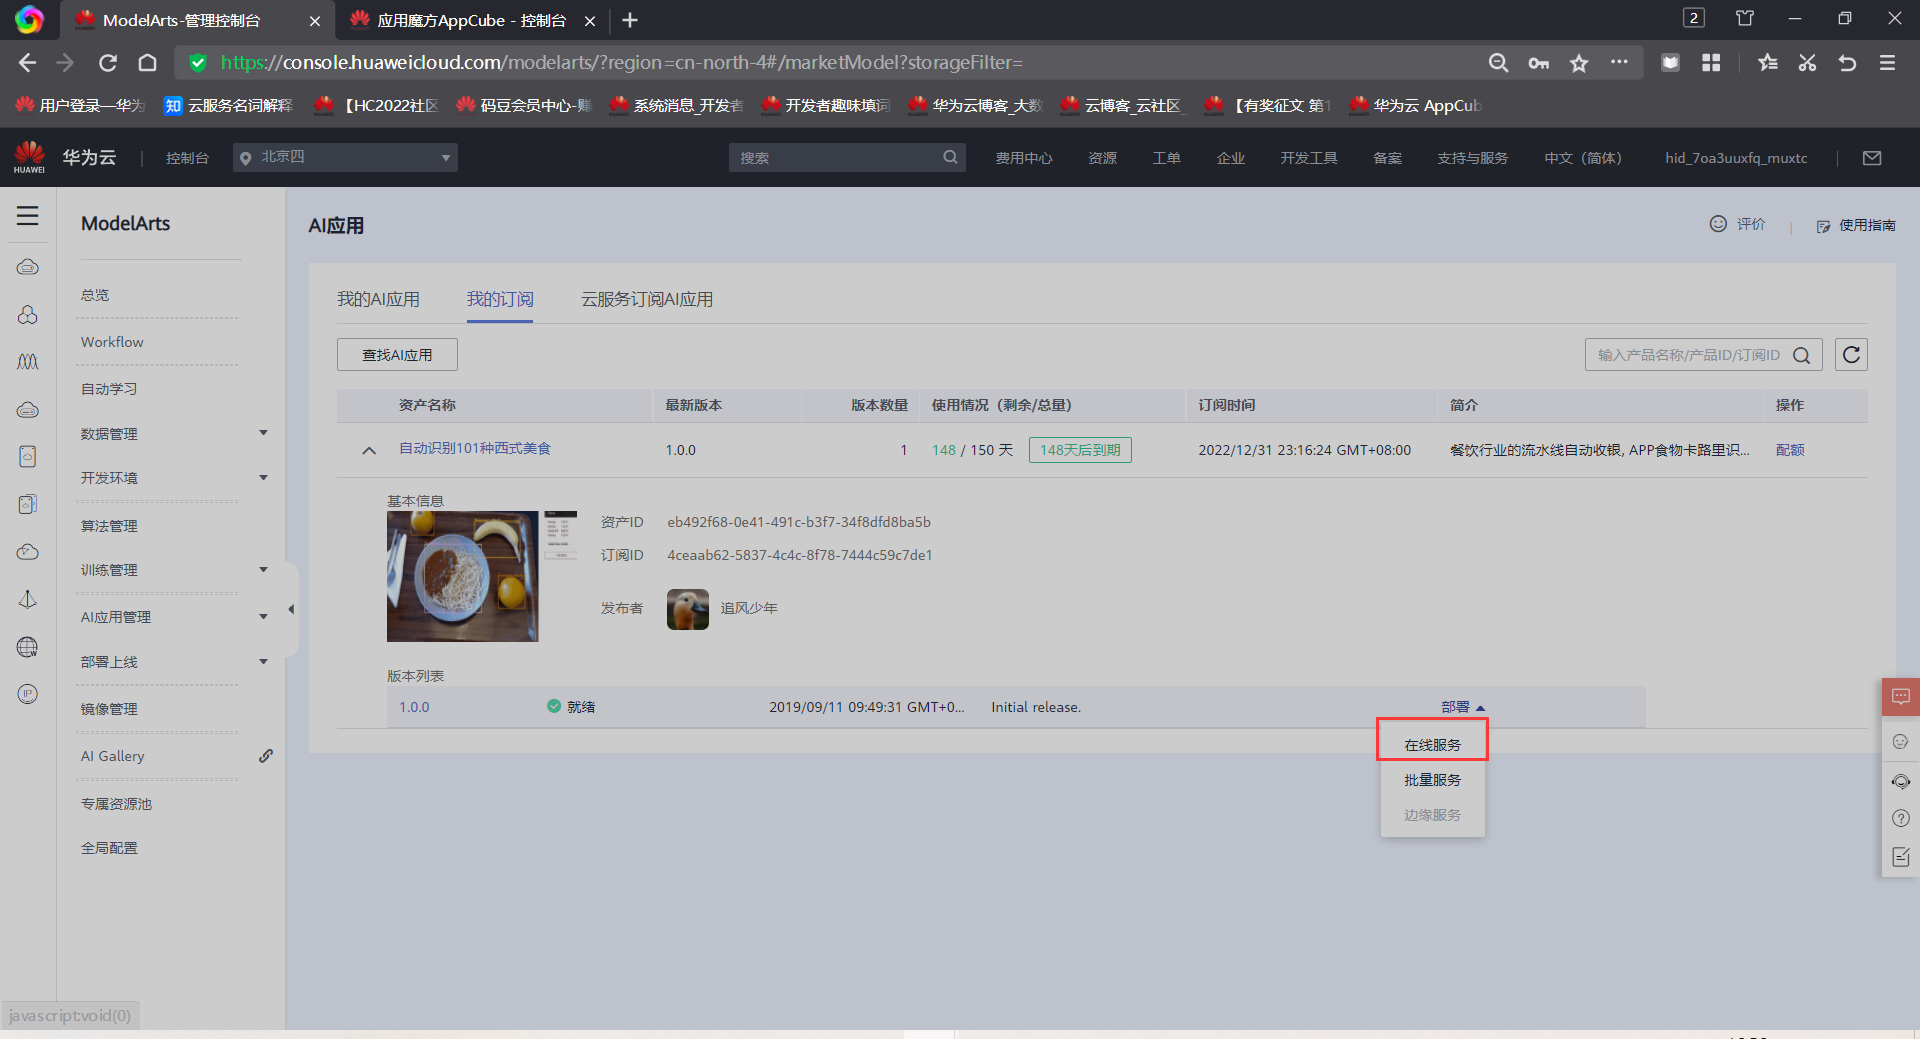Open 费用中心 in the top navigation
This screenshot has width=1920, height=1039.
point(1024,158)
